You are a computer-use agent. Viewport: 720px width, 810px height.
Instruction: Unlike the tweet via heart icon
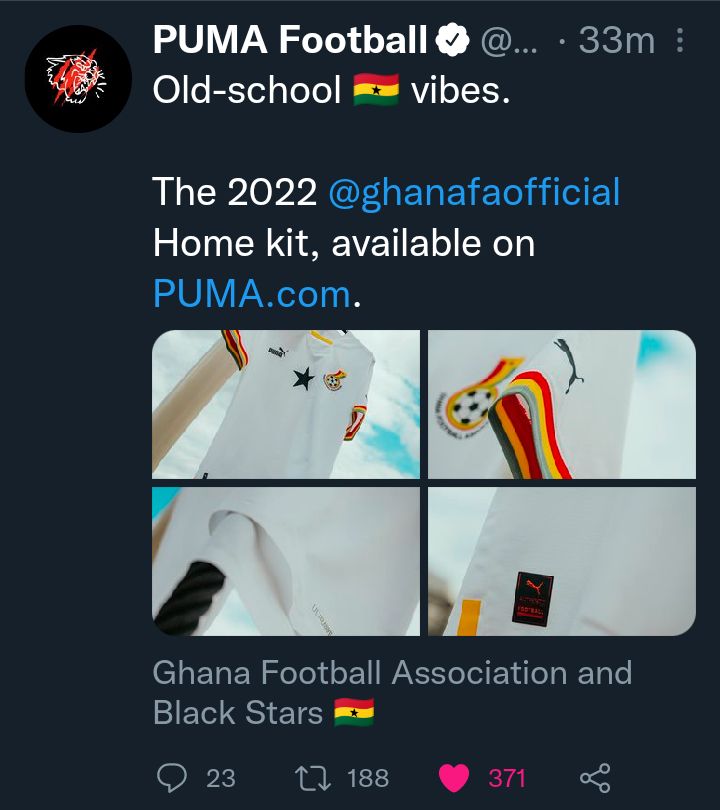(x=454, y=777)
